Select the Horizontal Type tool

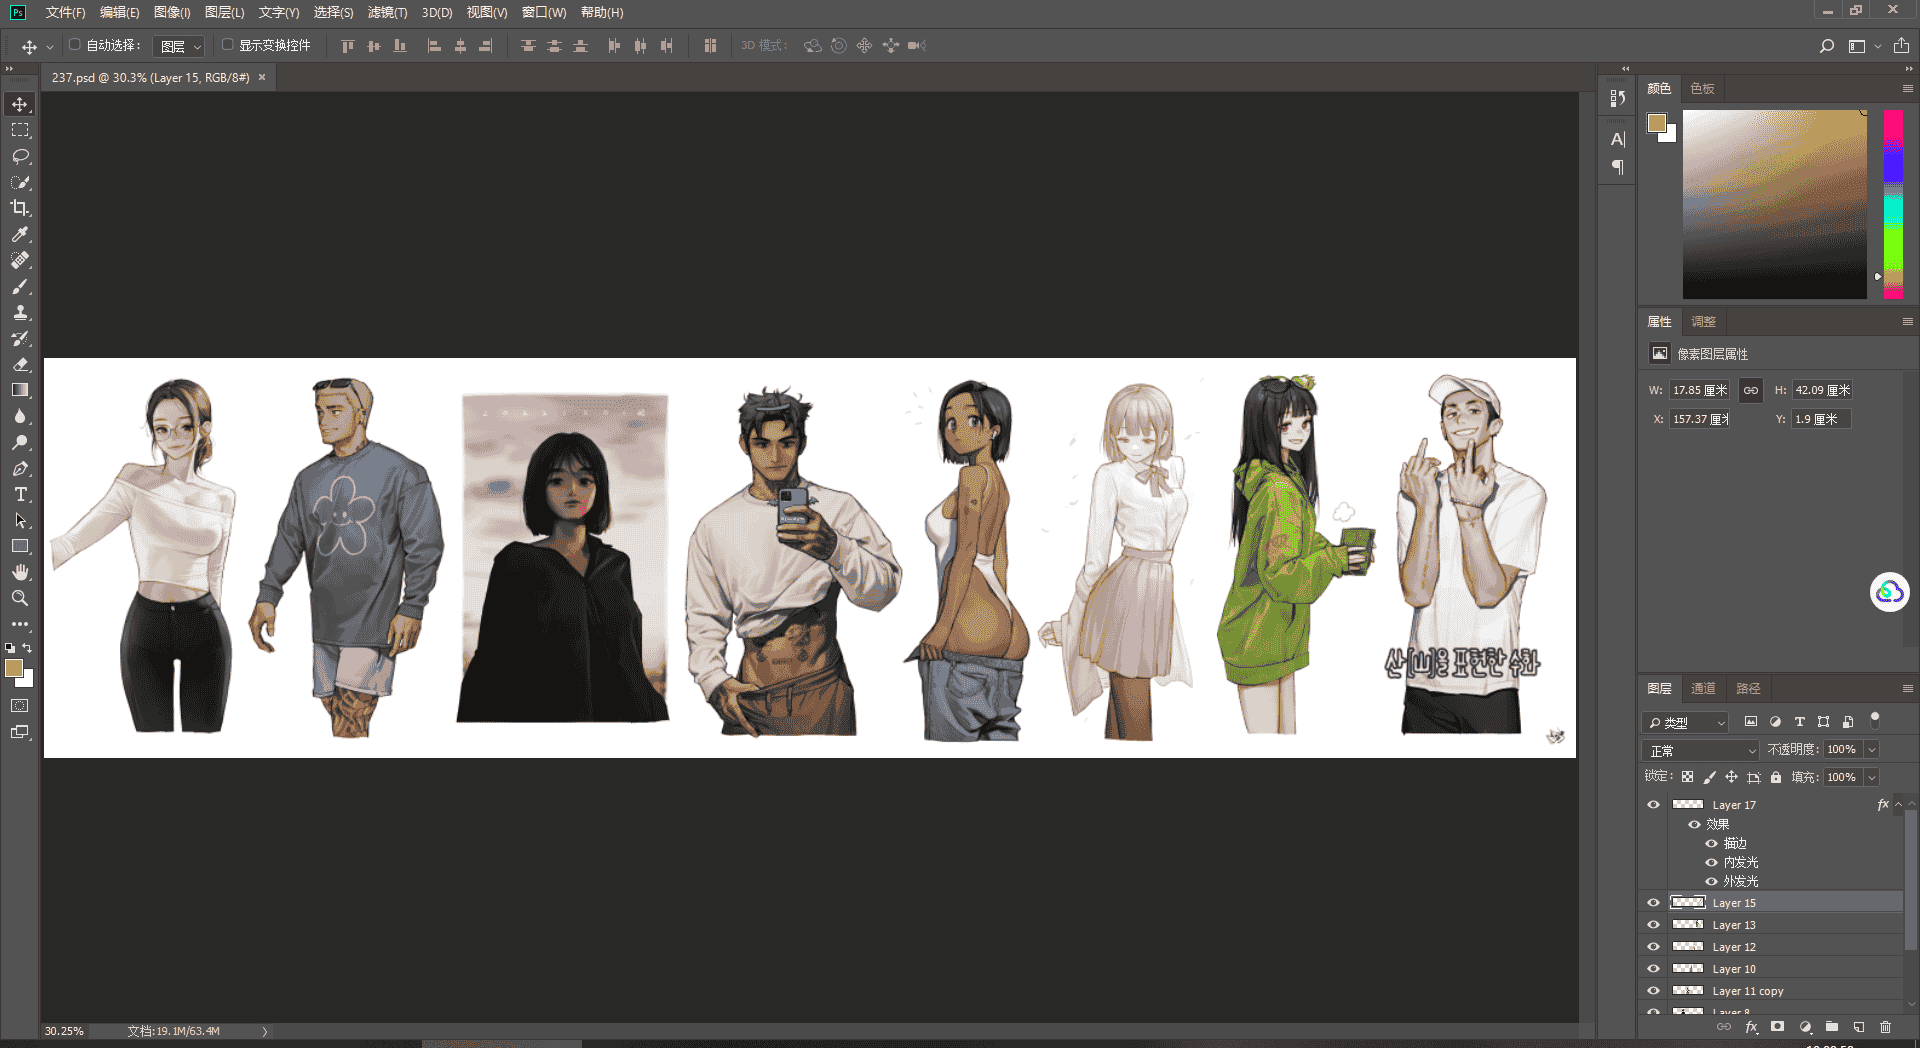click(x=20, y=495)
